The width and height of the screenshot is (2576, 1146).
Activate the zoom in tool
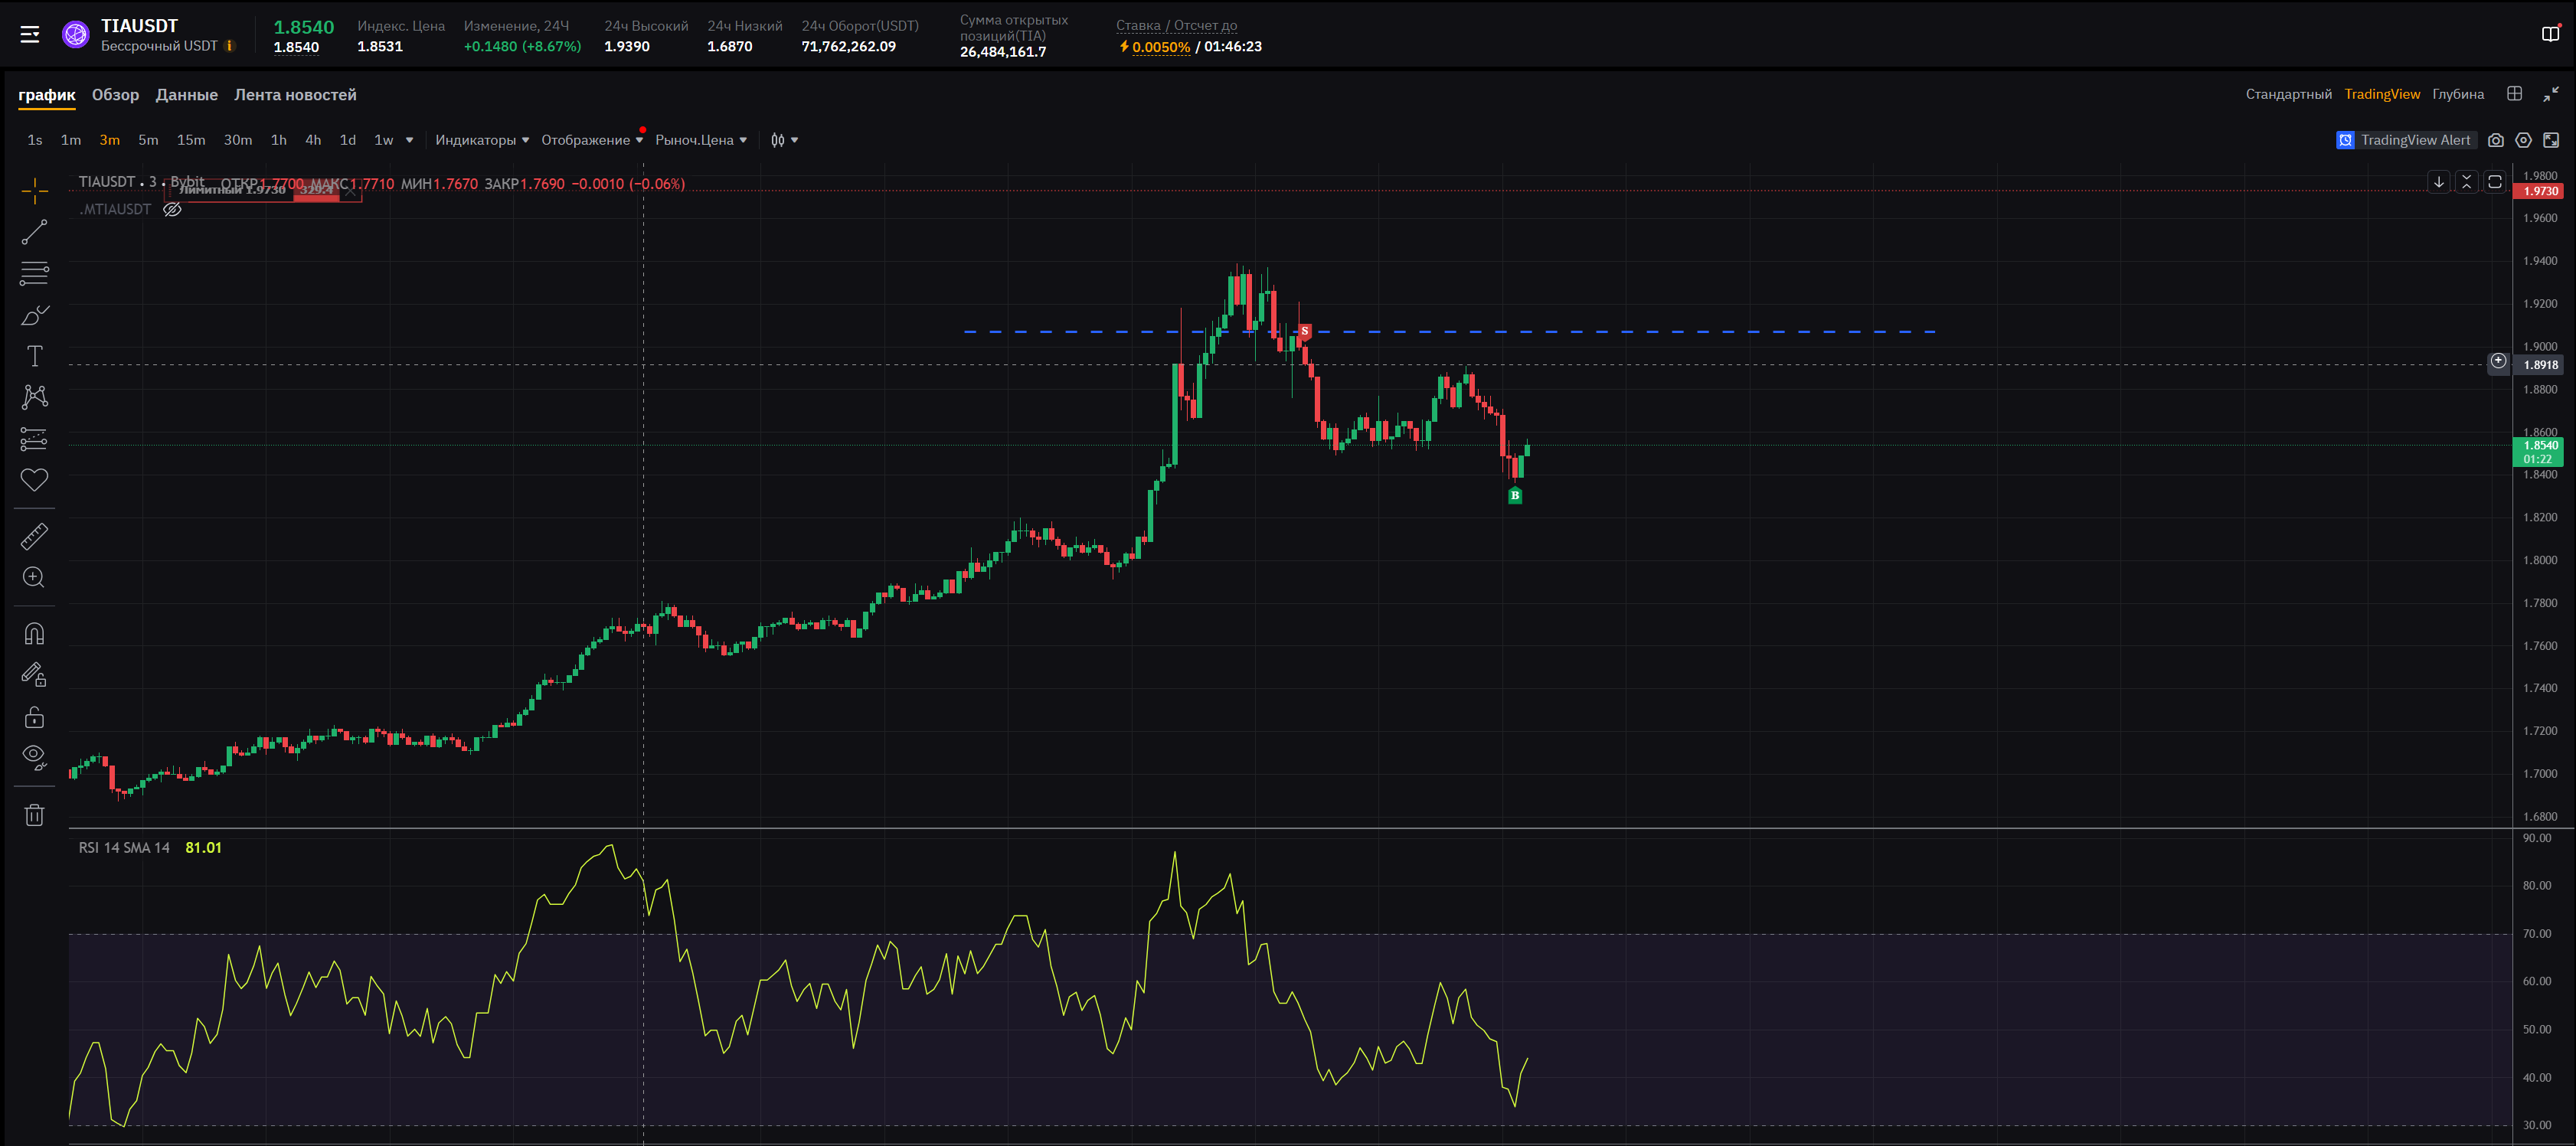34,578
